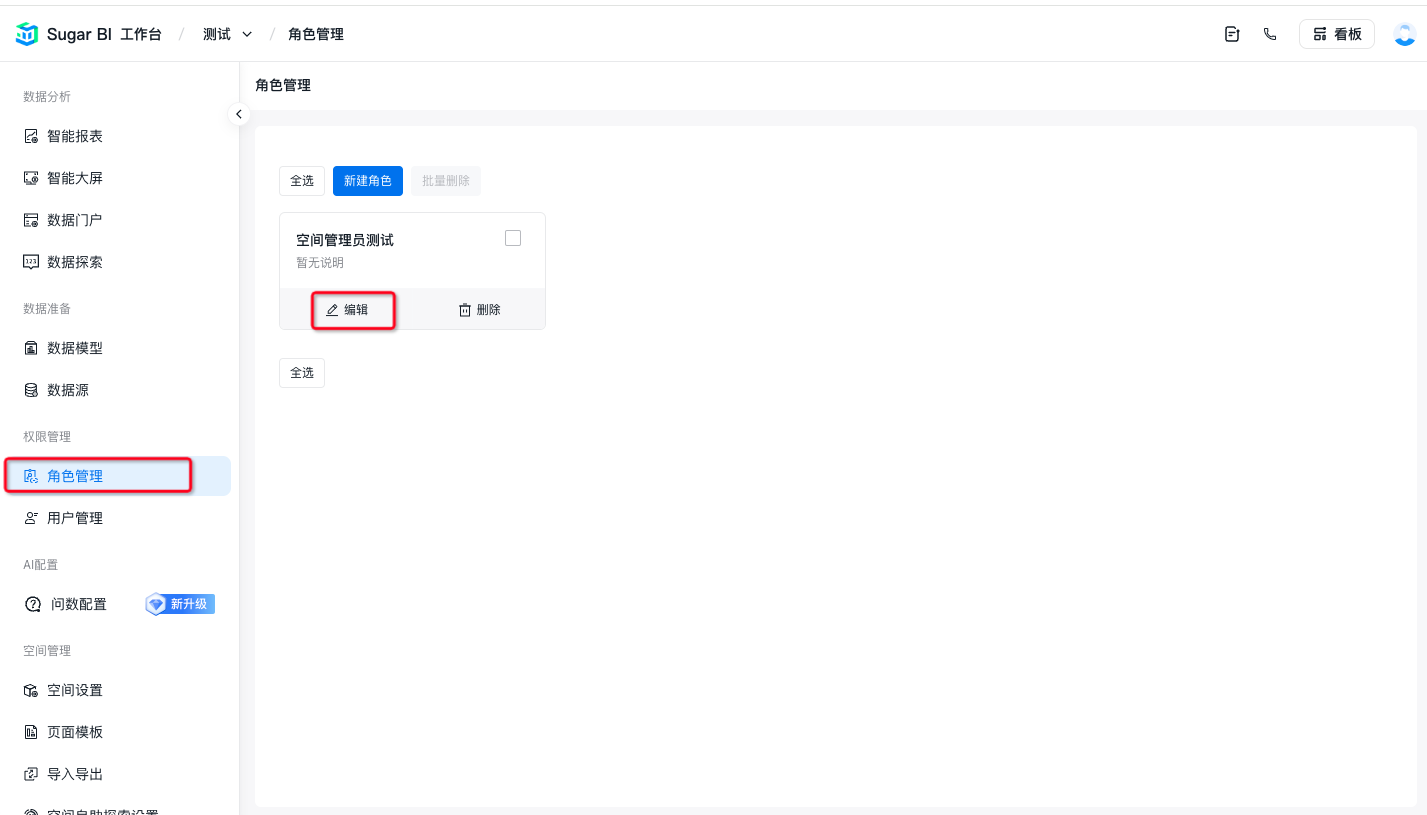Click the 页面模板 sidebar icon
Screen dimensions: 1427x815
coord(31,732)
